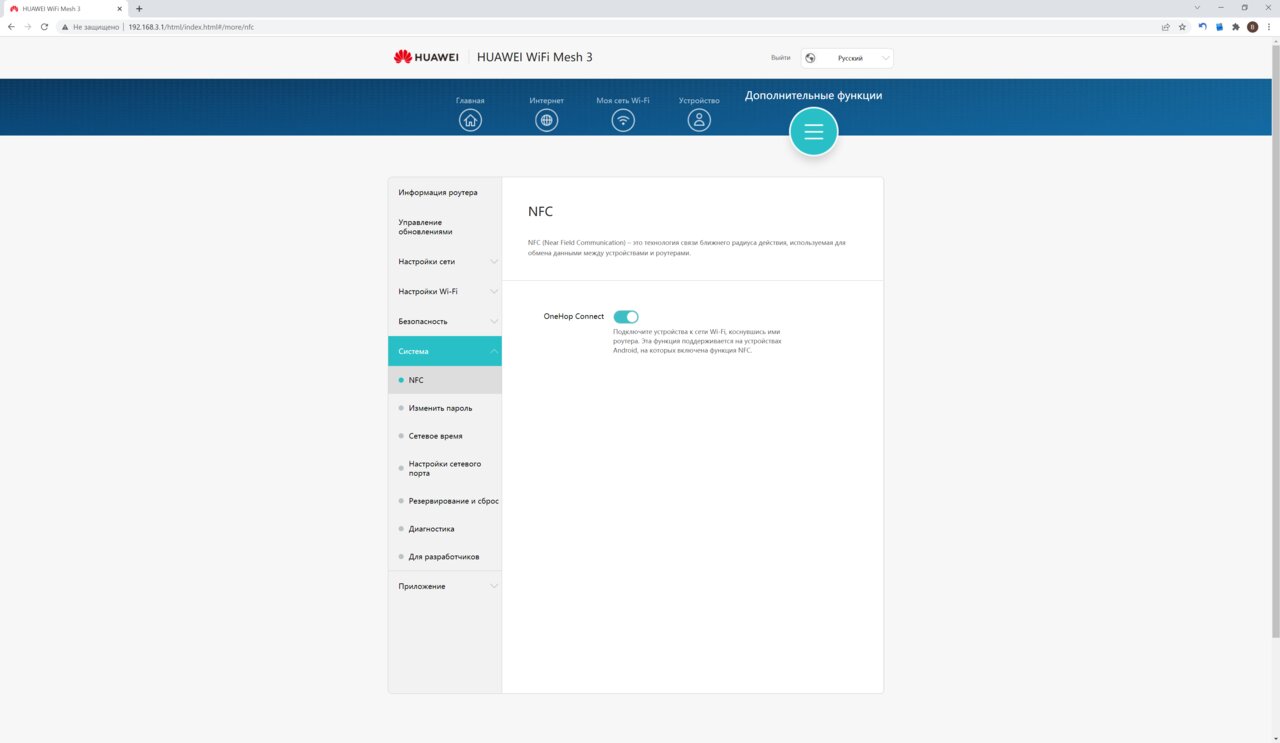Share this page from the address bar
The height and width of the screenshot is (743, 1280).
pyautogui.click(x=1166, y=27)
